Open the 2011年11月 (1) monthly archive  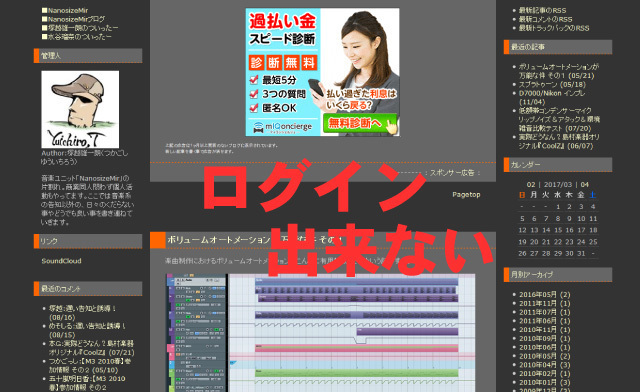544,303
